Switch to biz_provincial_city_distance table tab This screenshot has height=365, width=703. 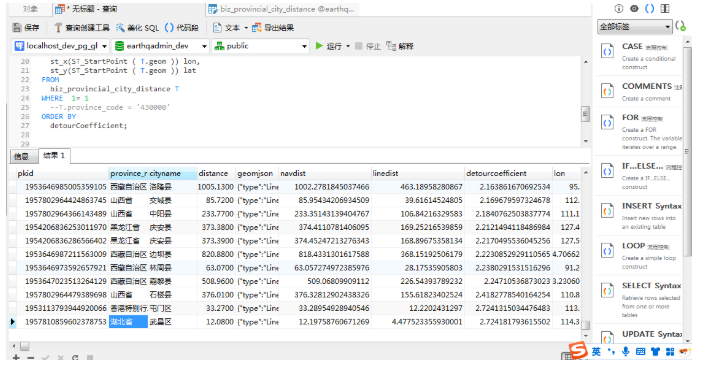click(281, 9)
